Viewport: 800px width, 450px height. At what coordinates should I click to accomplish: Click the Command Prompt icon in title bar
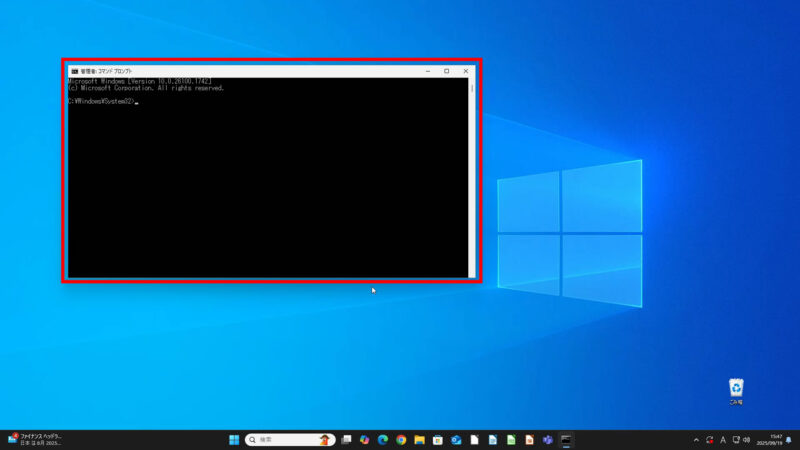coord(74,72)
